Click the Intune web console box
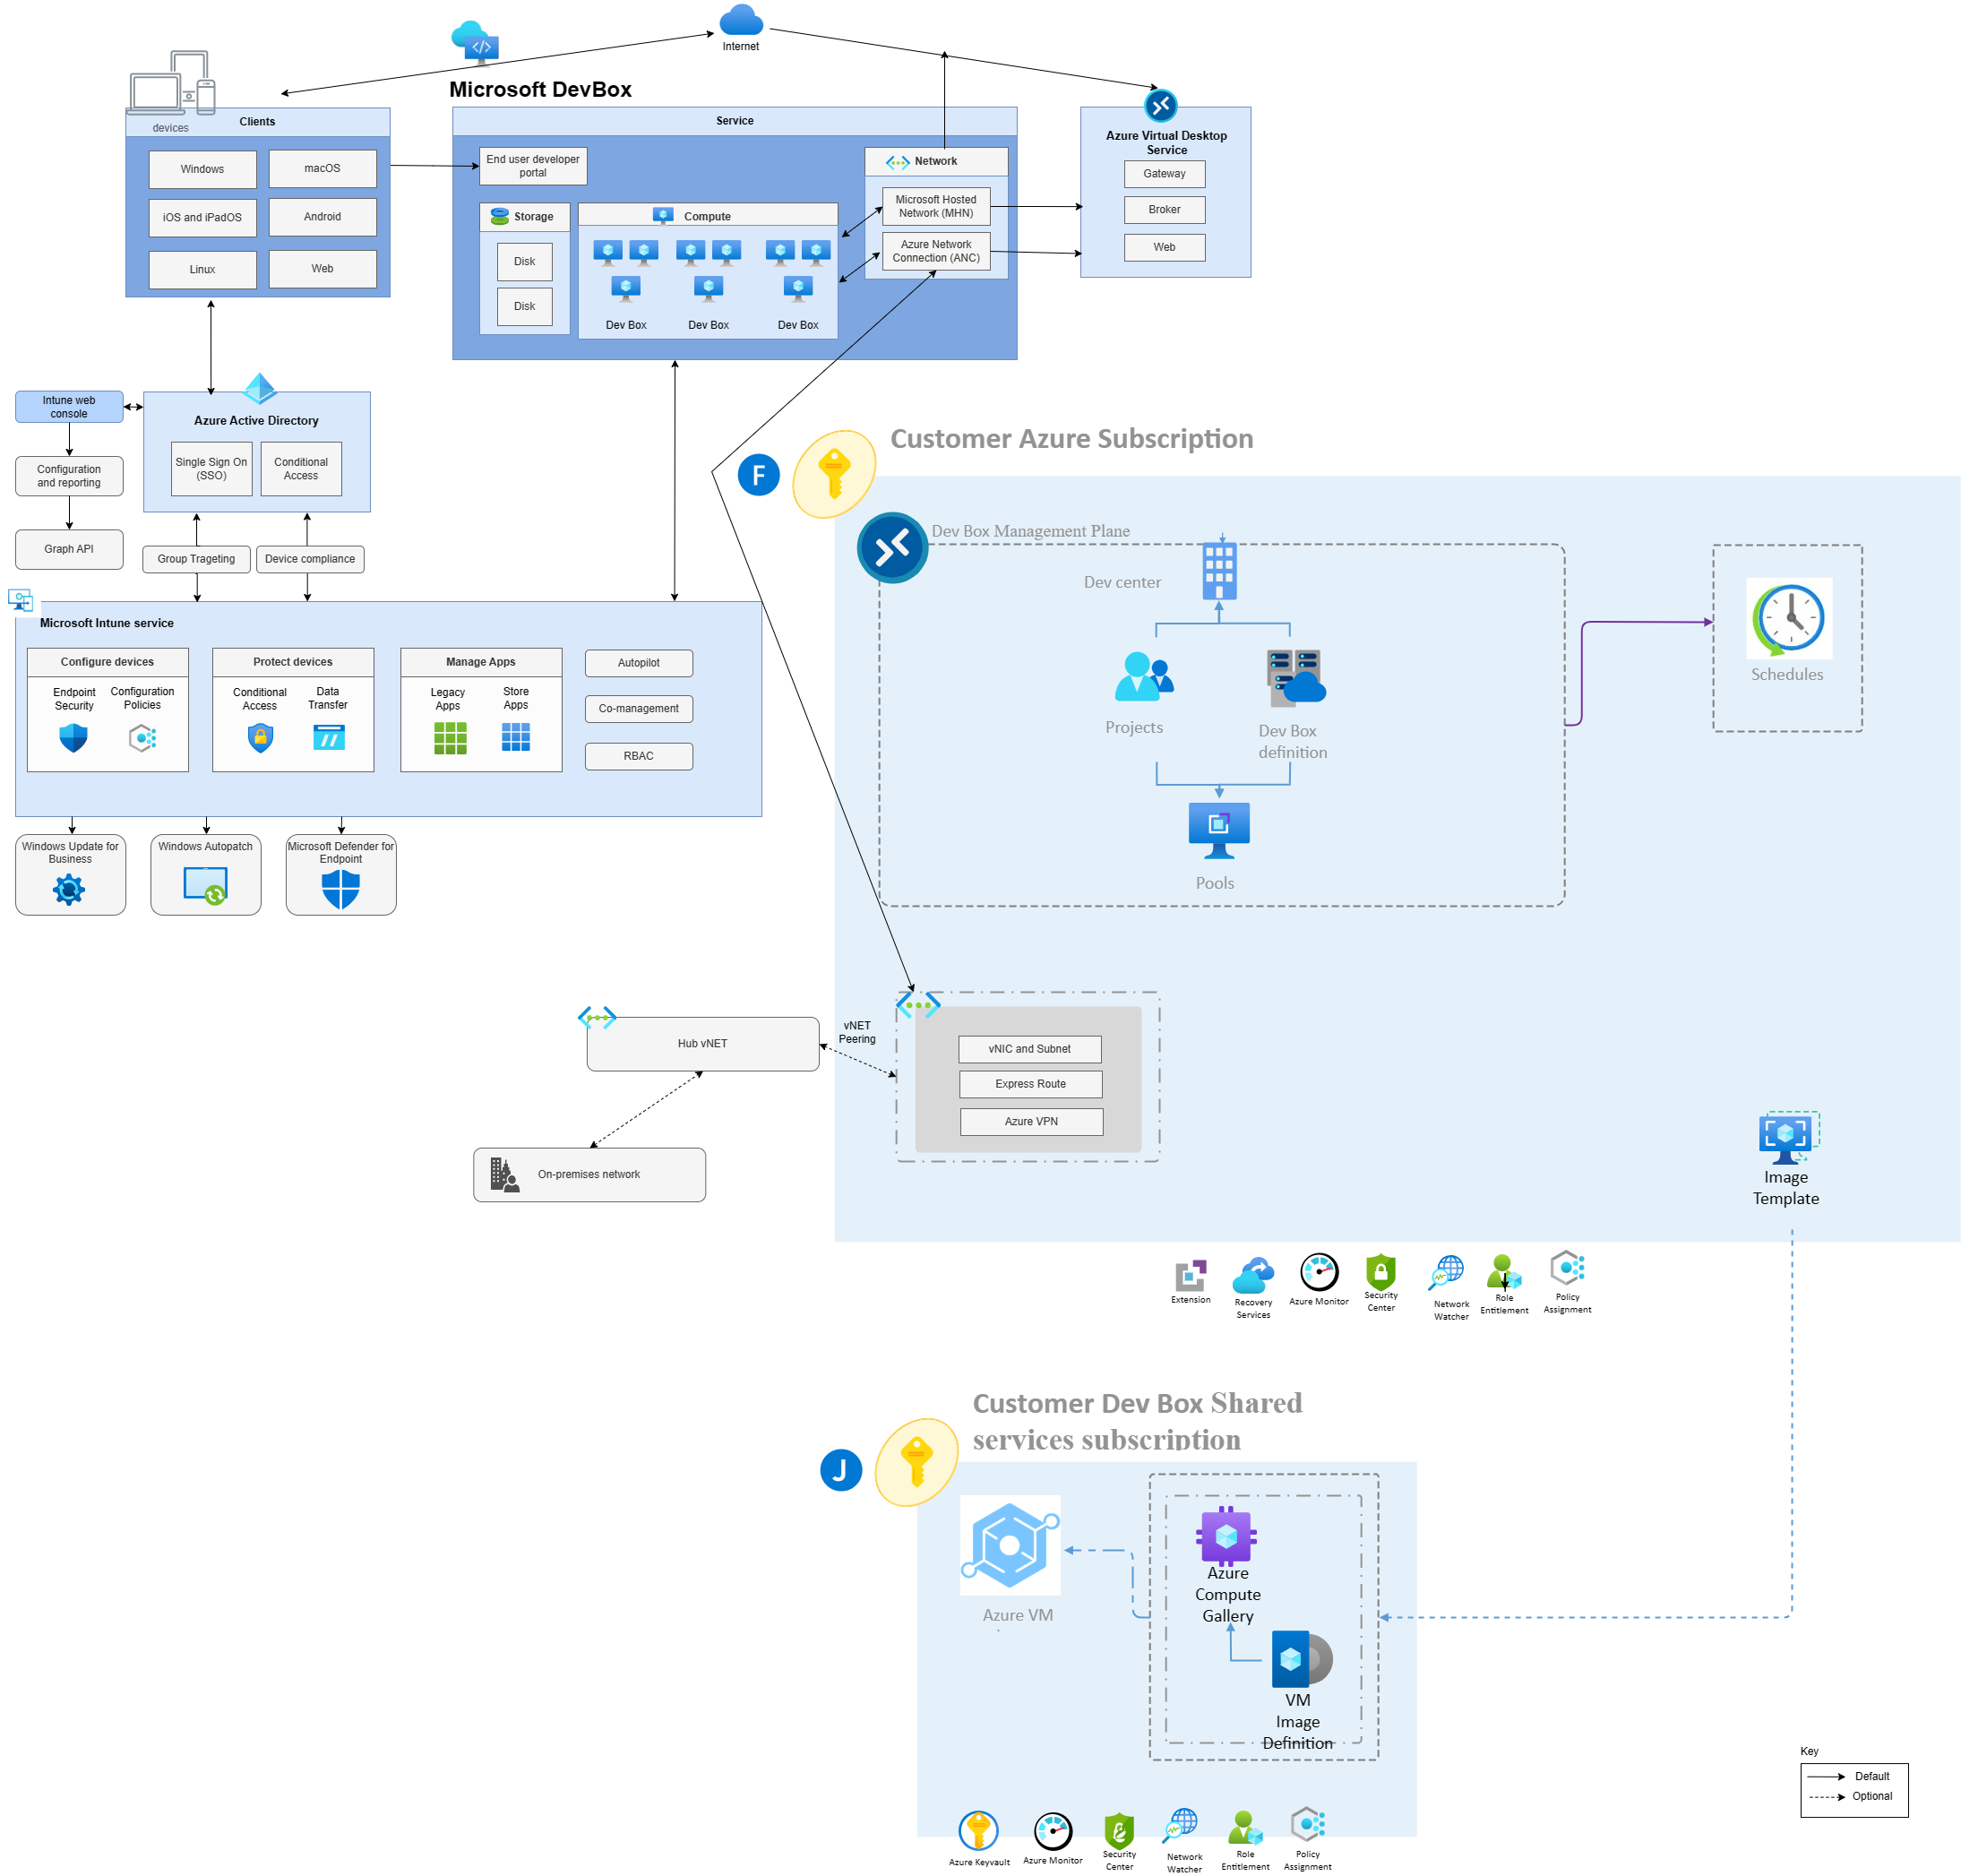 (69, 407)
